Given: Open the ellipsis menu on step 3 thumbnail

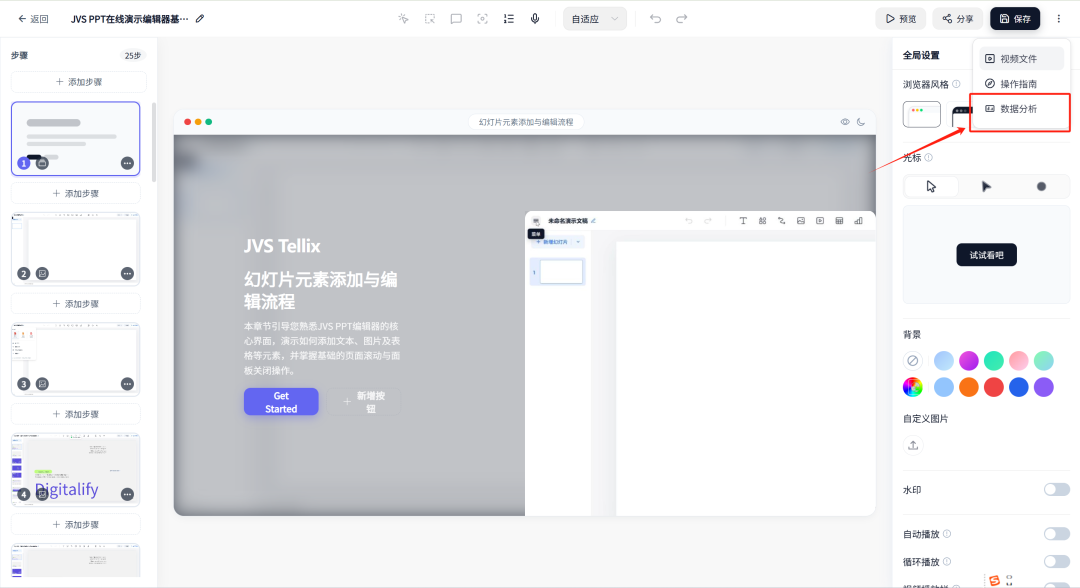Looking at the screenshot, I should point(127,384).
